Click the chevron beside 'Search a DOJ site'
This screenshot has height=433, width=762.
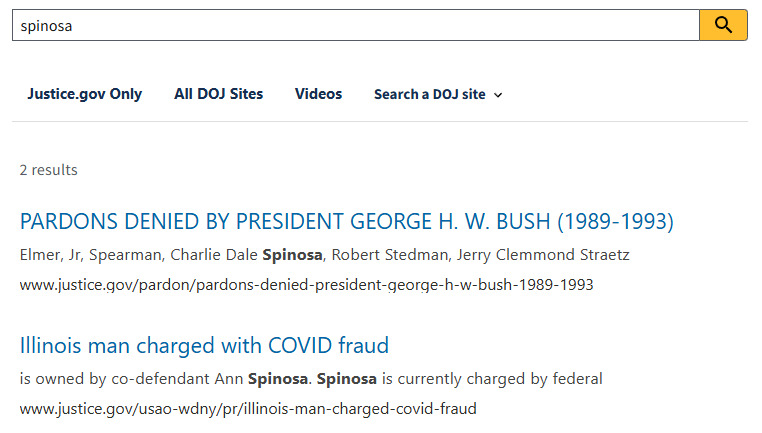498,95
